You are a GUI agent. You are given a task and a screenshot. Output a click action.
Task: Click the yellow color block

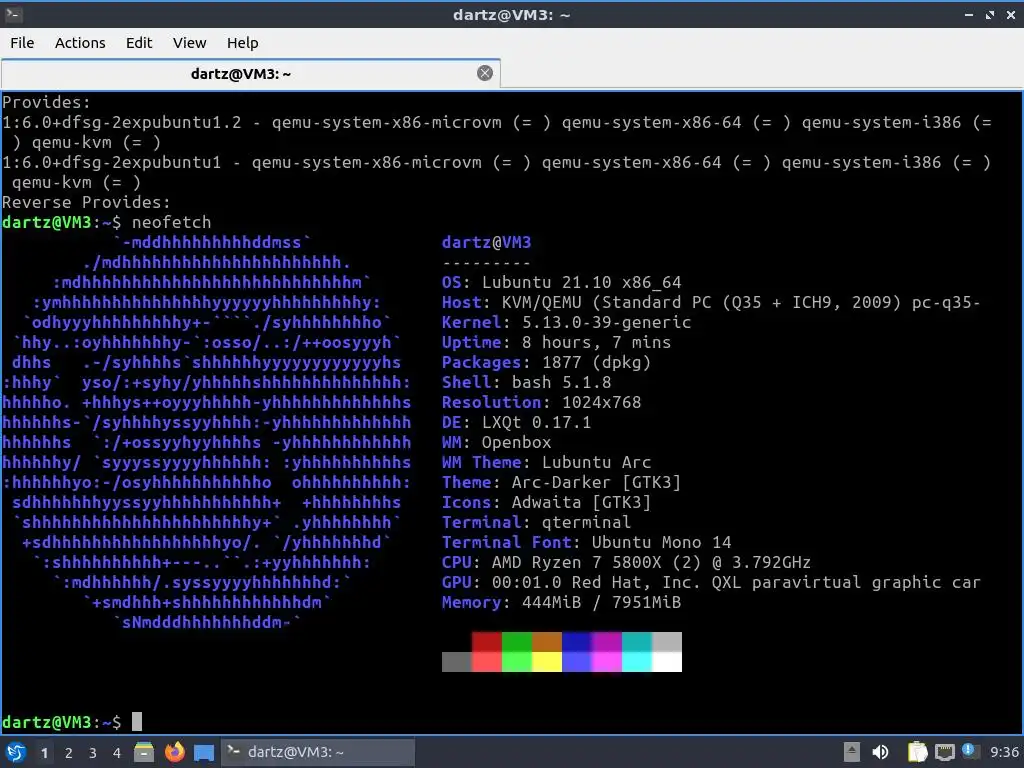click(547, 662)
